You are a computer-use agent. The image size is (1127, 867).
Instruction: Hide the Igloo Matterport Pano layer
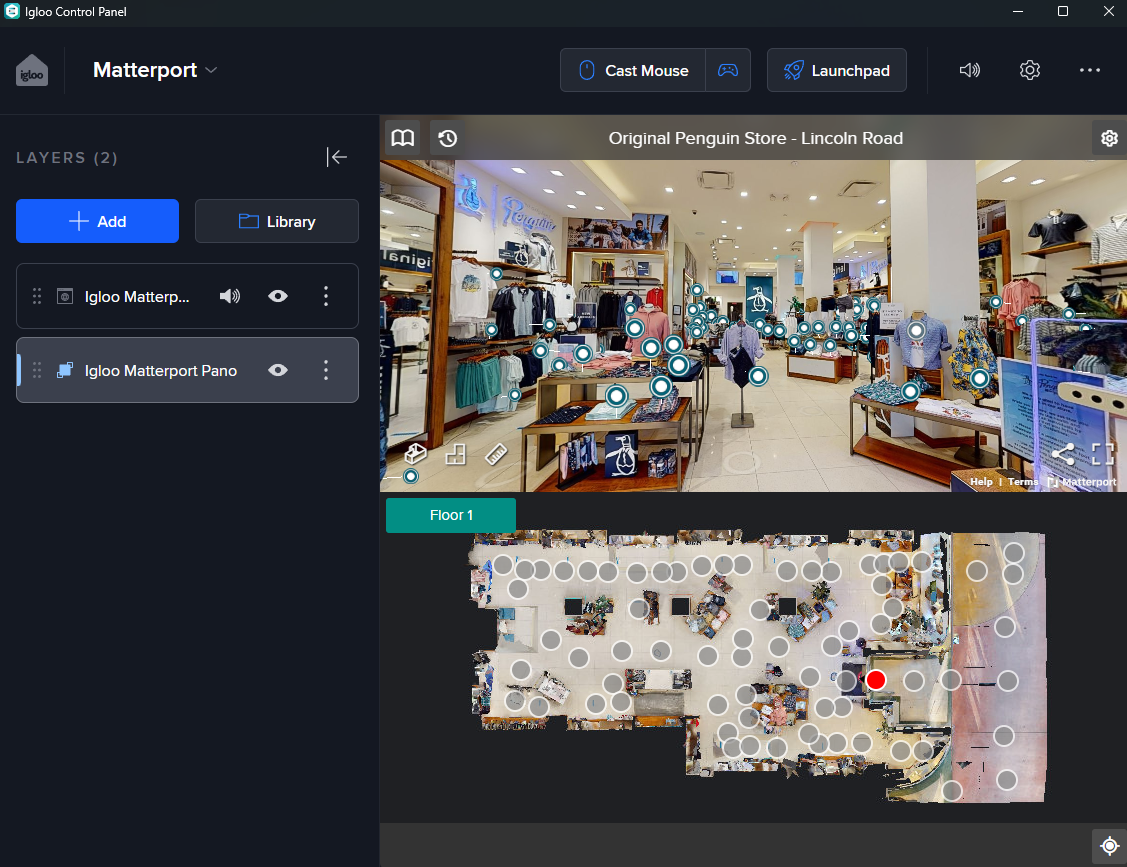click(278, 370)
